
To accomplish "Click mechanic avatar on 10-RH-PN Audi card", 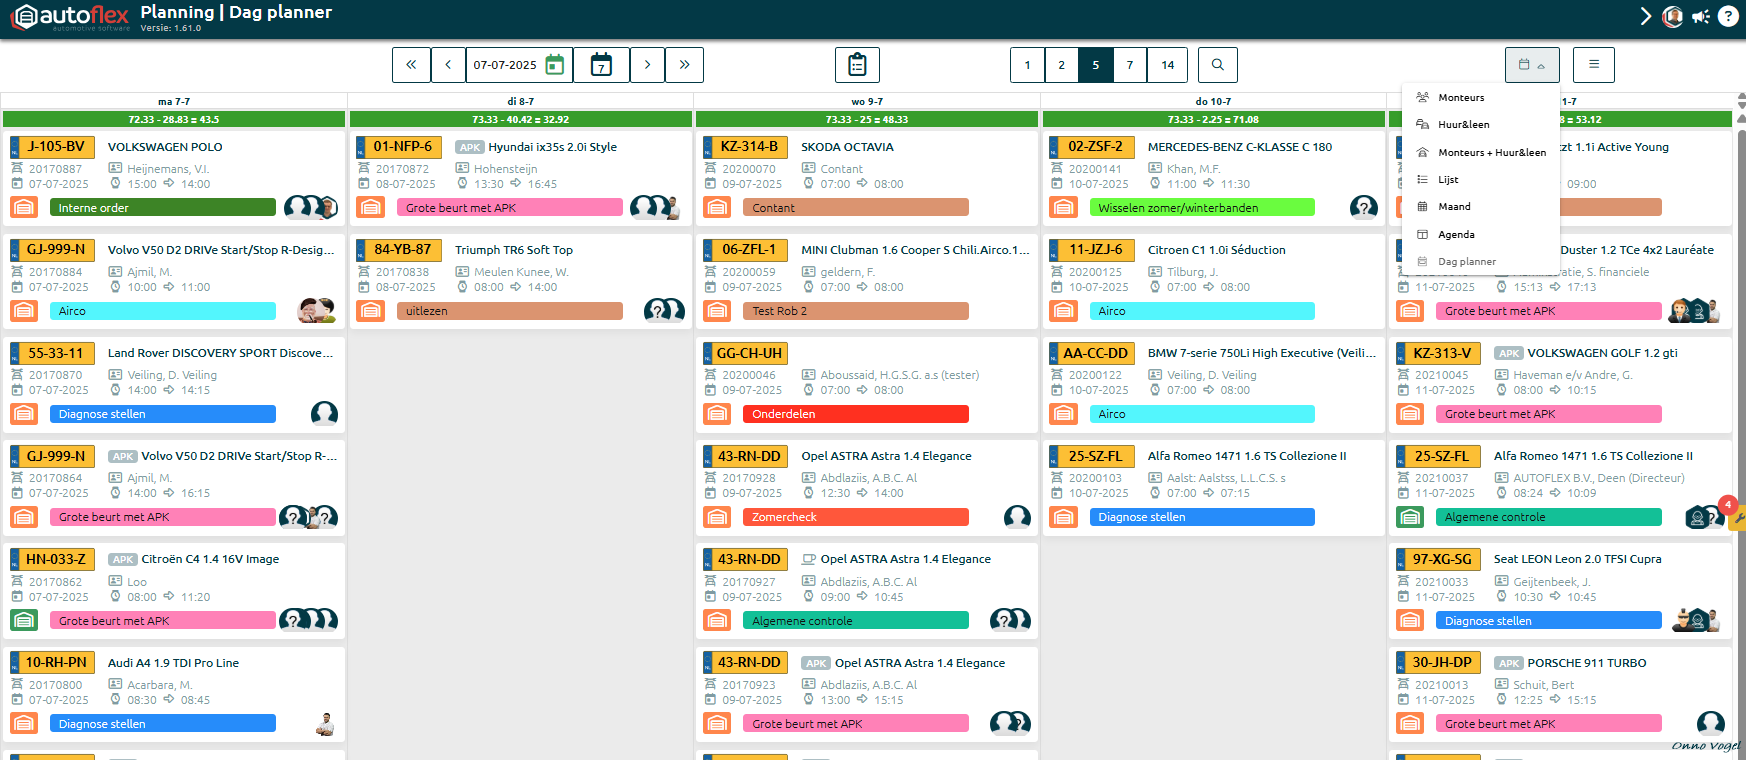I will 324,723.
